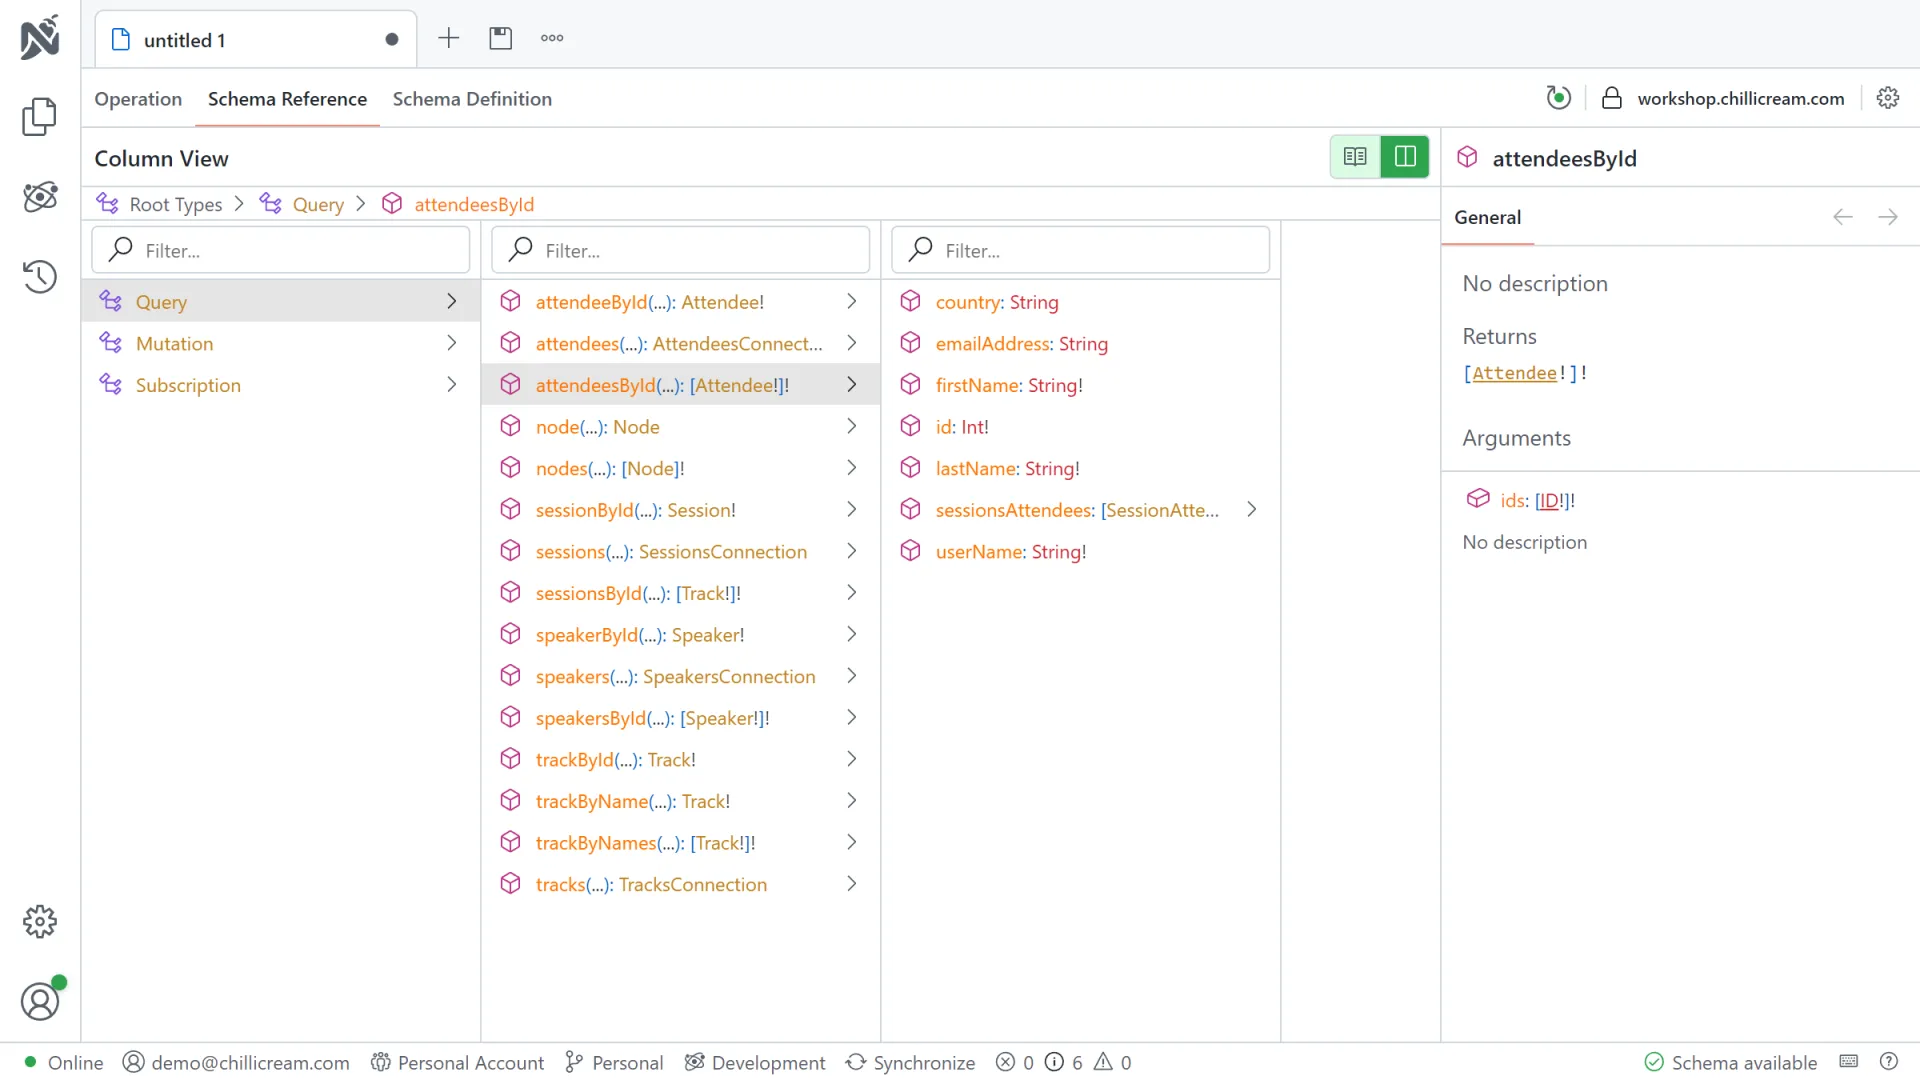Open the app settings gear in sidebar
This screenshot has height=1080, width=1920.
(x=40, y=921)
